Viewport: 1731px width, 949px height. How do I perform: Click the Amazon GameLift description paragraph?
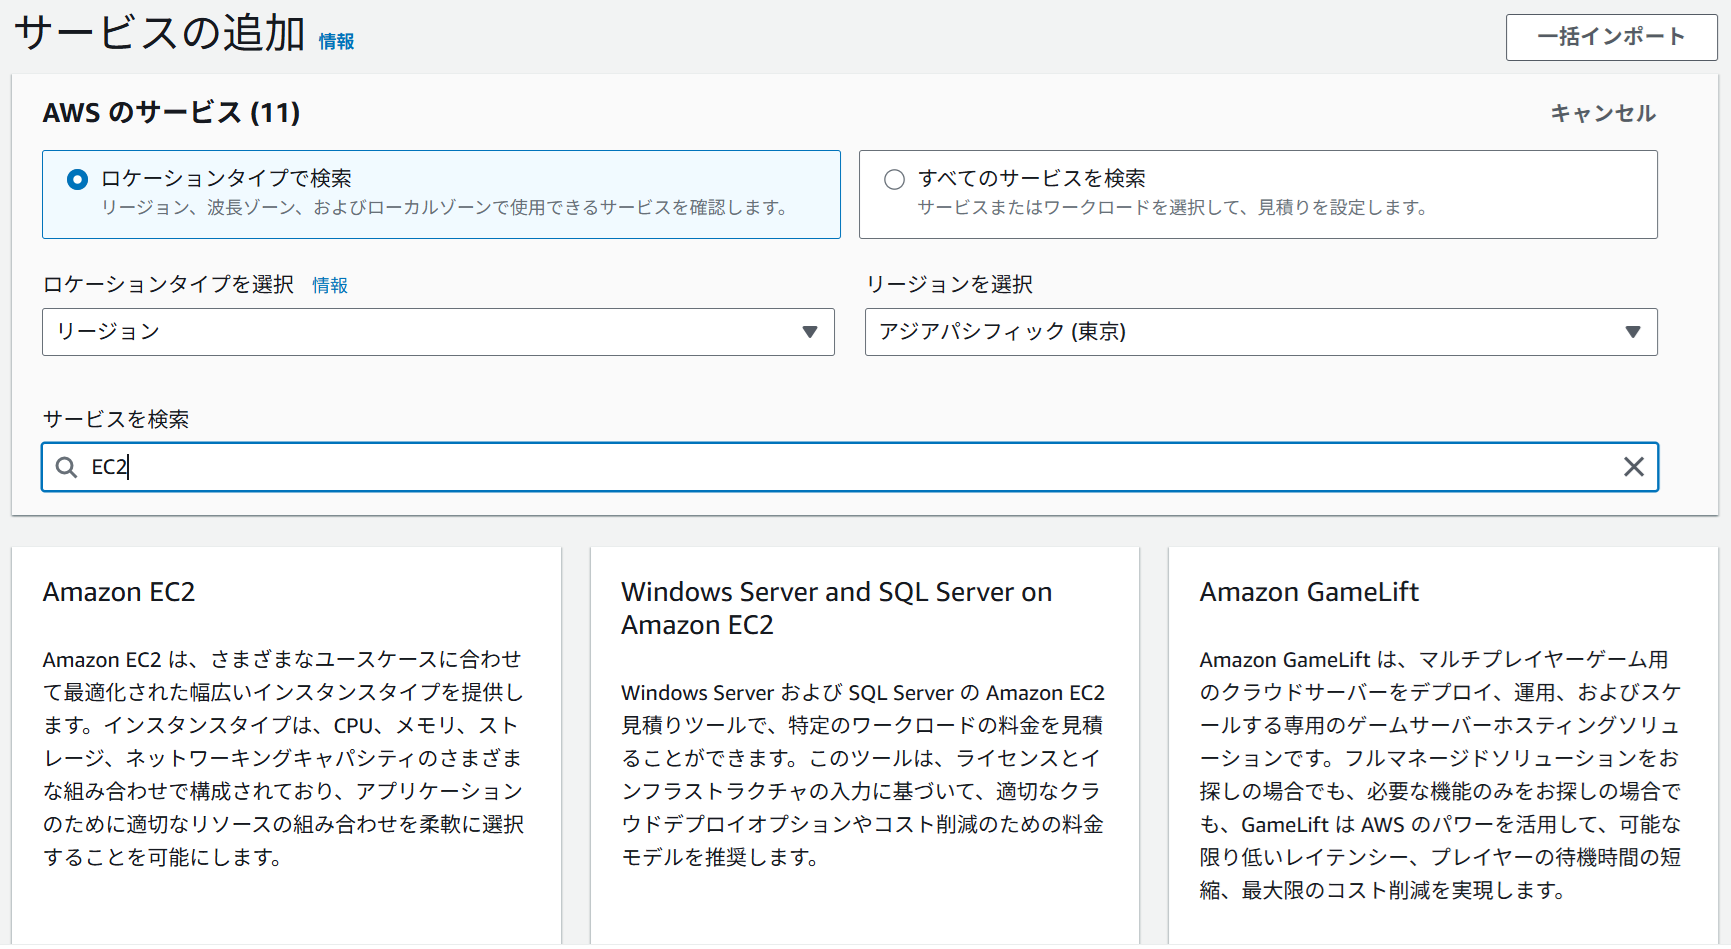1440,774
